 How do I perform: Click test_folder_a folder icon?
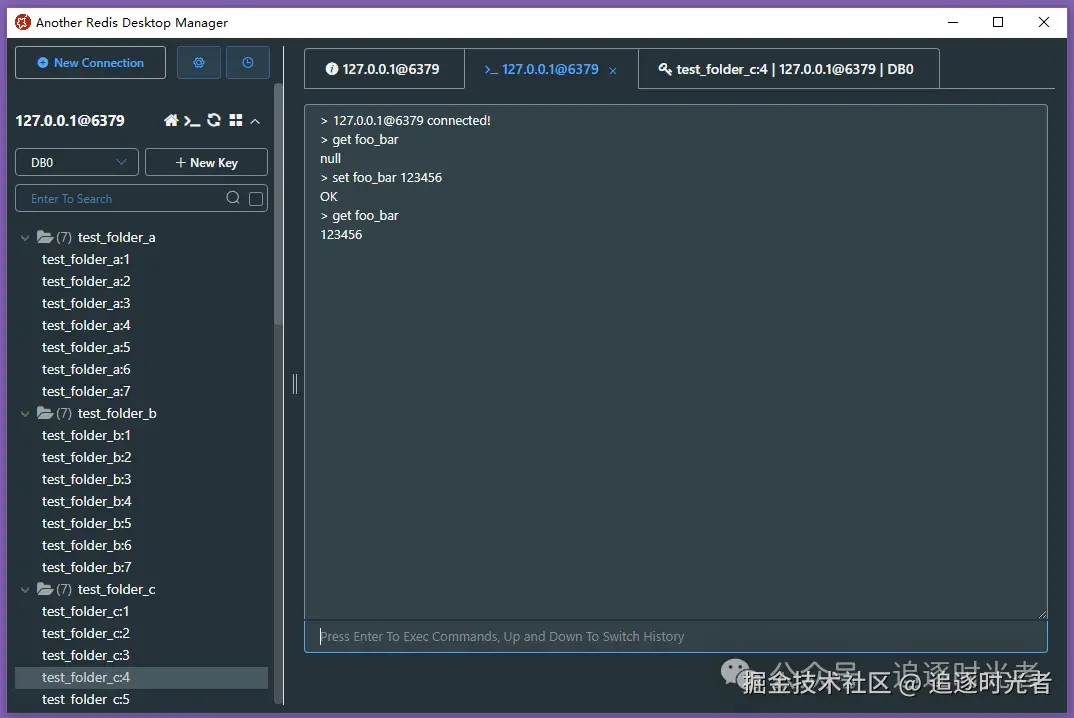click(x=45, y=237)
